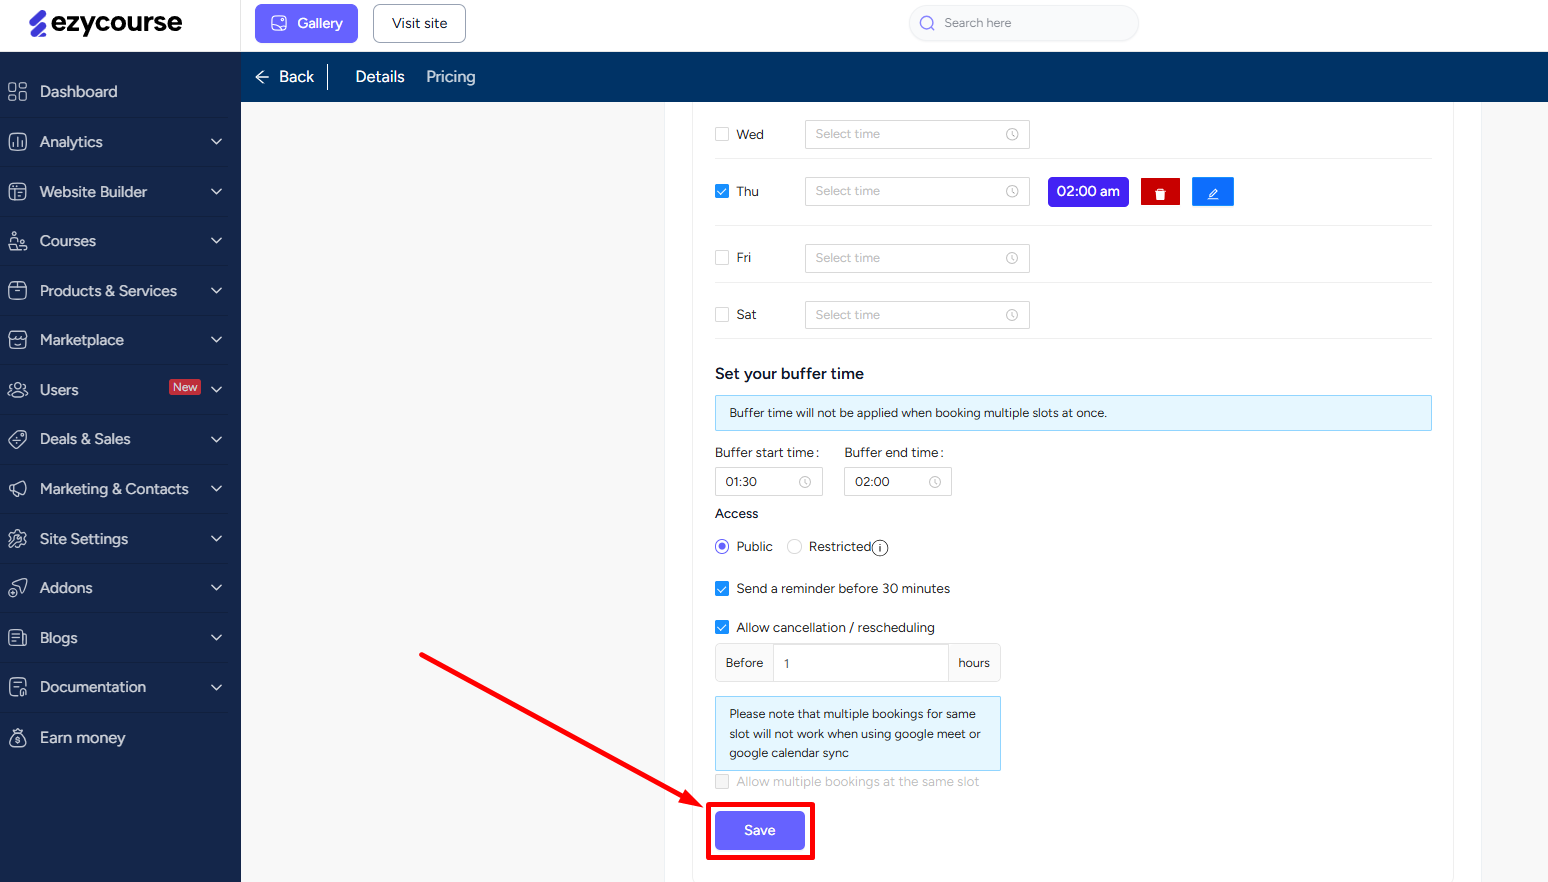Click the back arrow icon
Viewport: 1548px width, 882px height.
262,77
